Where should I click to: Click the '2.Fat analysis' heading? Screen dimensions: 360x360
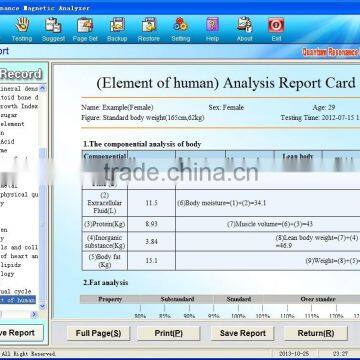pos(106,283)
